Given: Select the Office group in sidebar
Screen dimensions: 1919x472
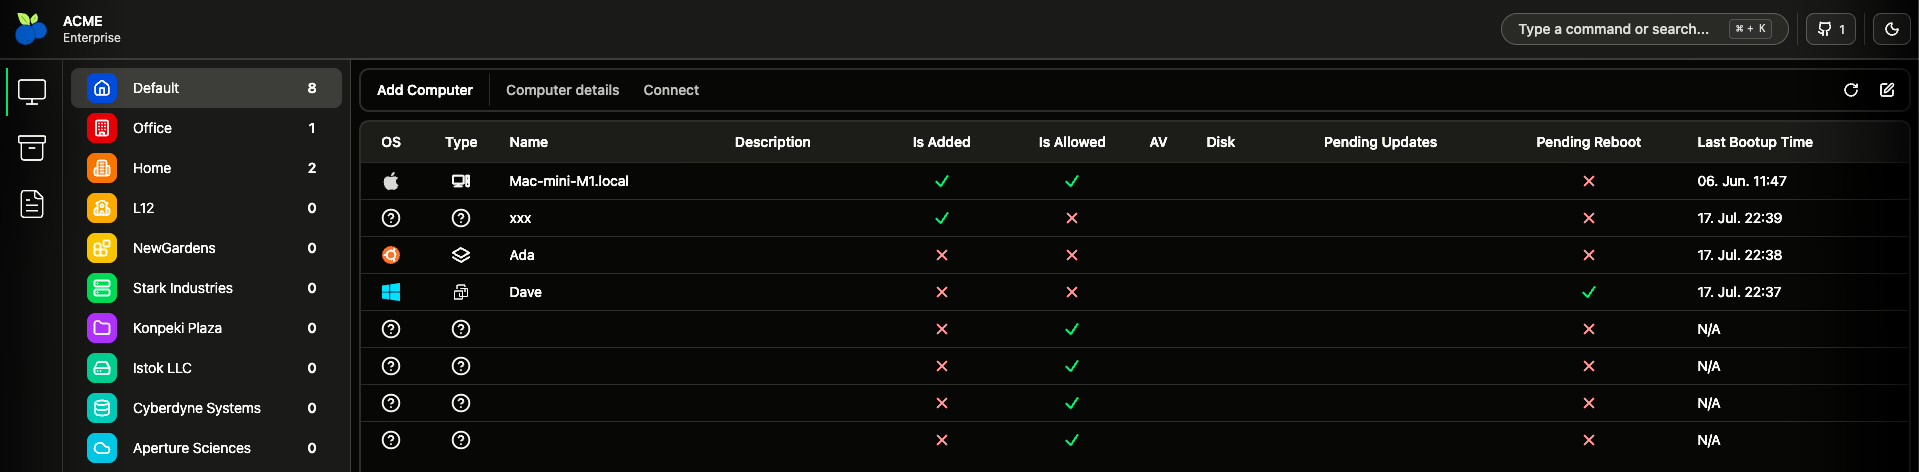Looking at the screenshot, I should [x=152, y=128].
